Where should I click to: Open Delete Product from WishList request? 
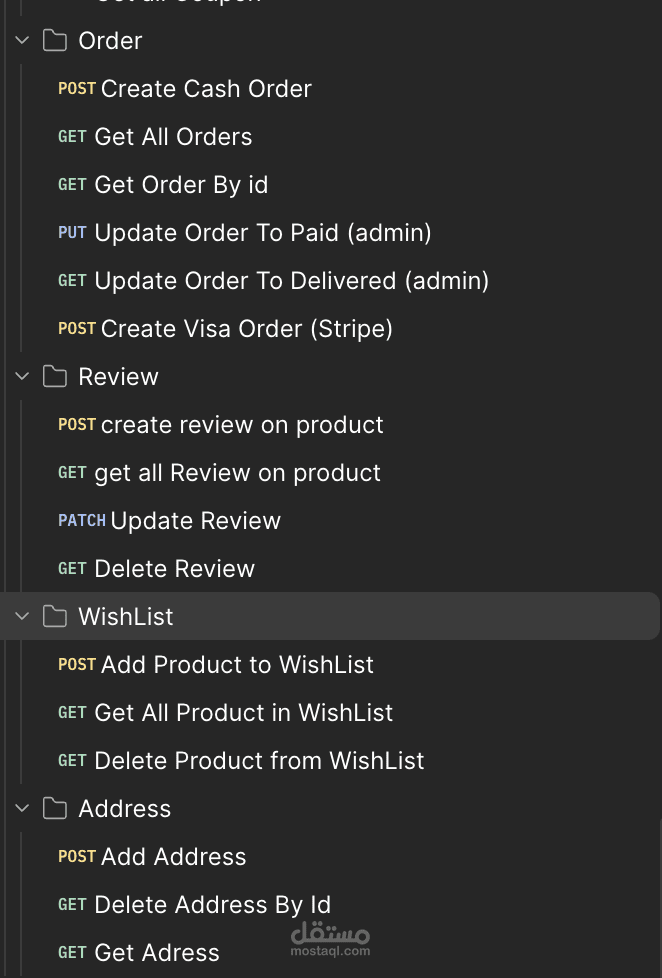click(x=258, y=761)
